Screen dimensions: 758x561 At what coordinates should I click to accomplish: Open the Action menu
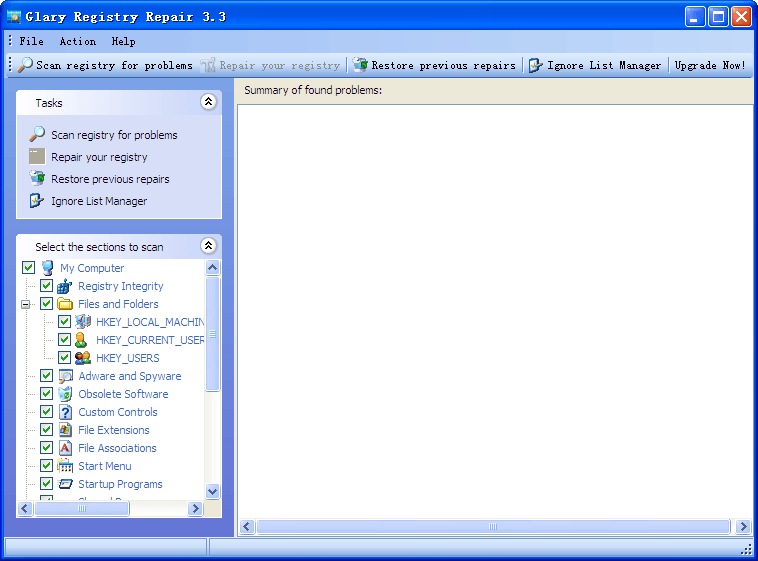click(x=77, y=41)
